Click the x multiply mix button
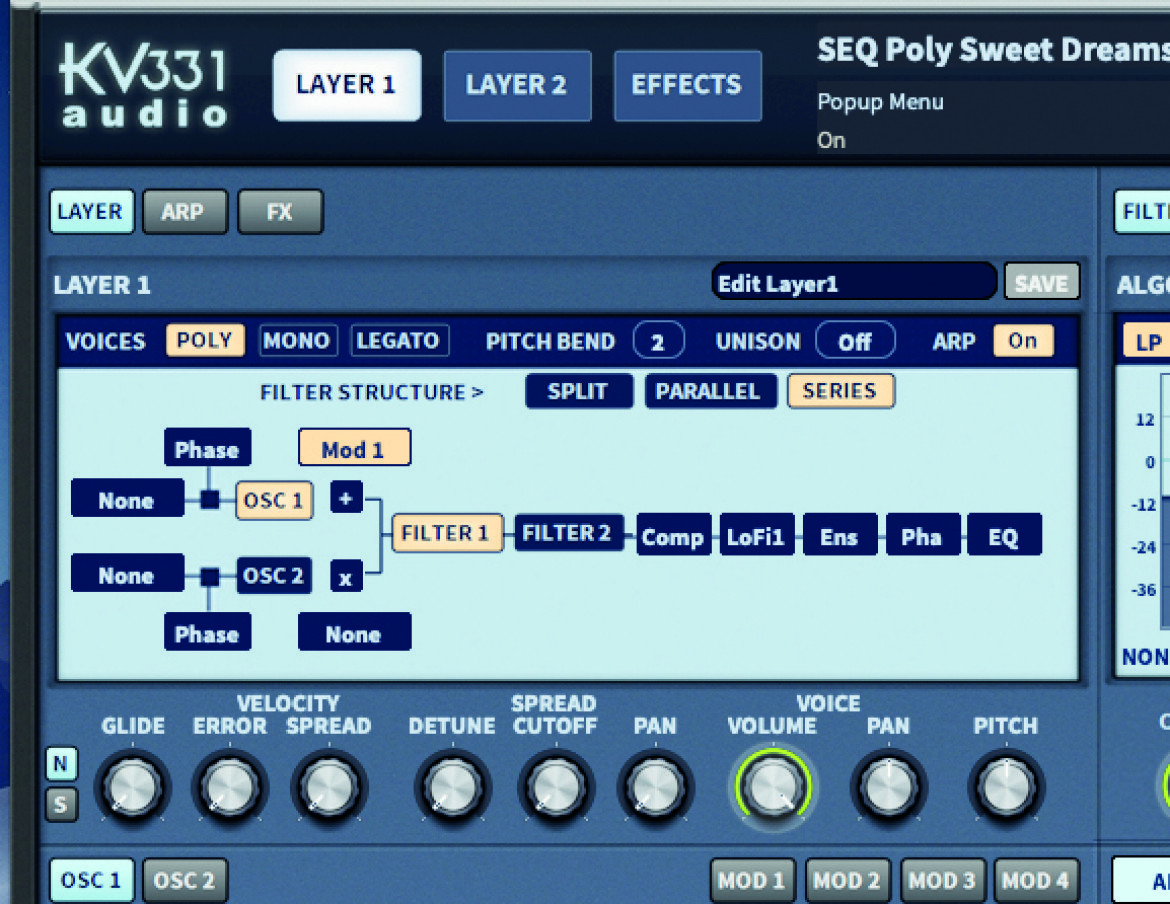 346,575
